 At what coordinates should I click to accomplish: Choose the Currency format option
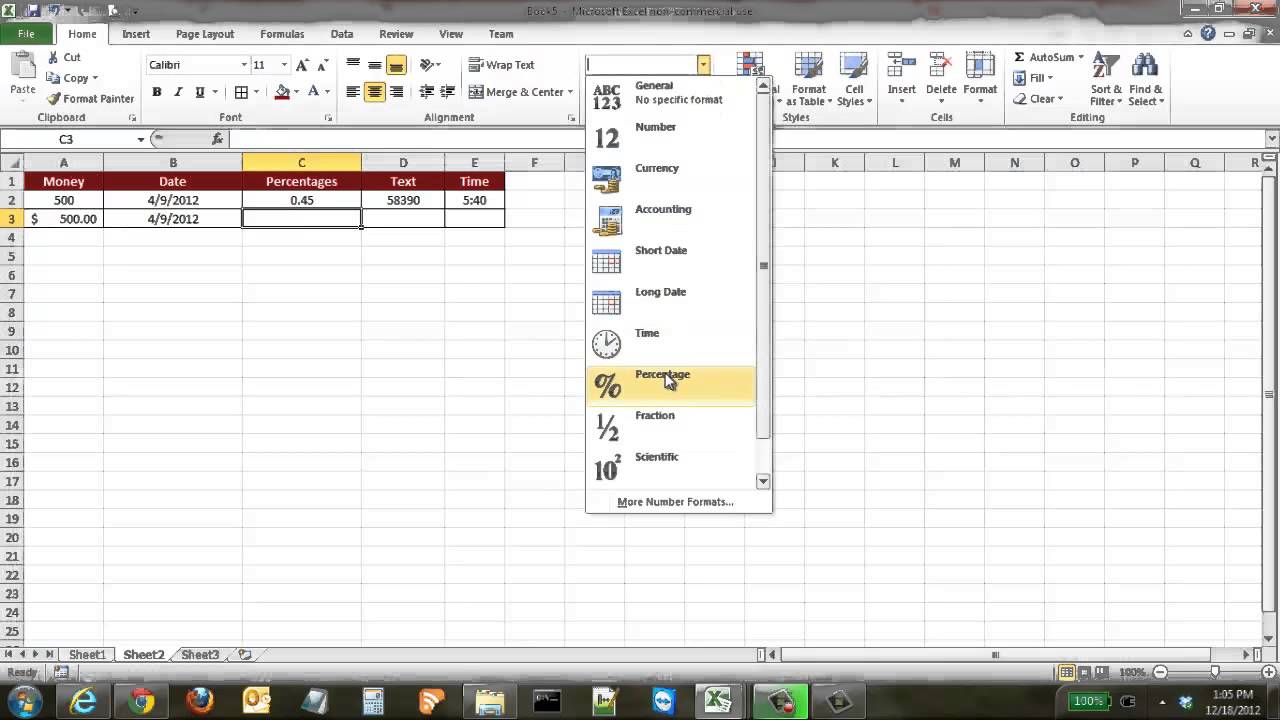[x=671, y=179]
